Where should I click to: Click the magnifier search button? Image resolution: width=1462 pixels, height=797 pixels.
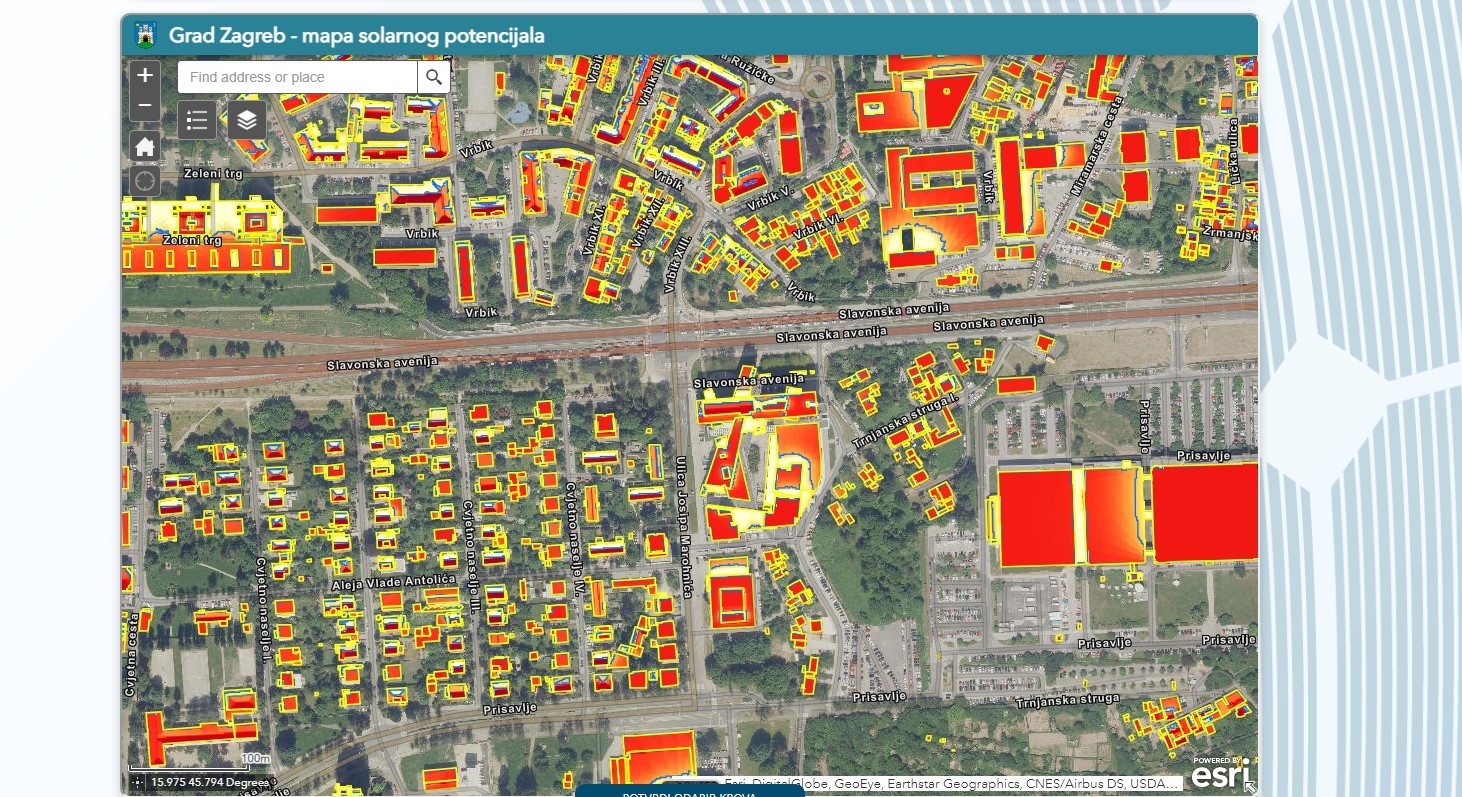[x=433, y=77]
